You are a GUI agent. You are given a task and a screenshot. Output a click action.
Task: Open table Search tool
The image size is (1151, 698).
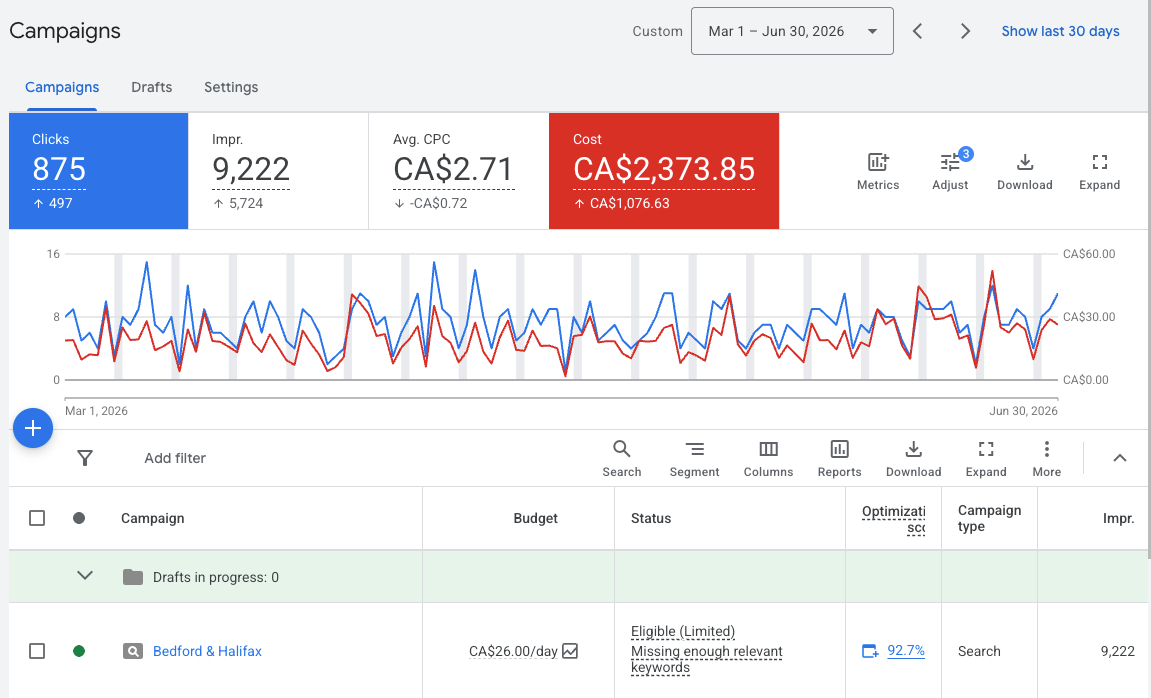(x=622, y=459)
